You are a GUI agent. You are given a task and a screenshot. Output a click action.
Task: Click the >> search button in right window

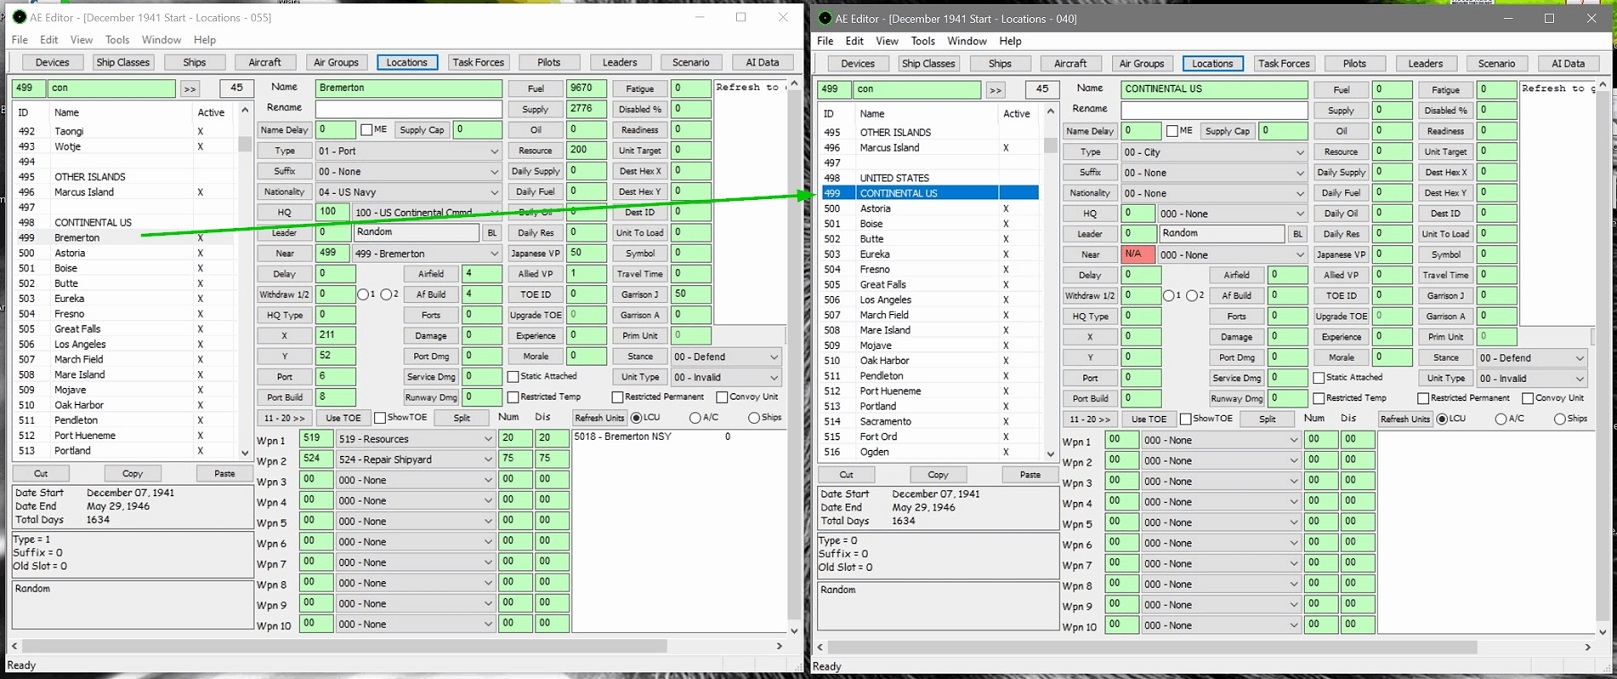pos(995,89)
